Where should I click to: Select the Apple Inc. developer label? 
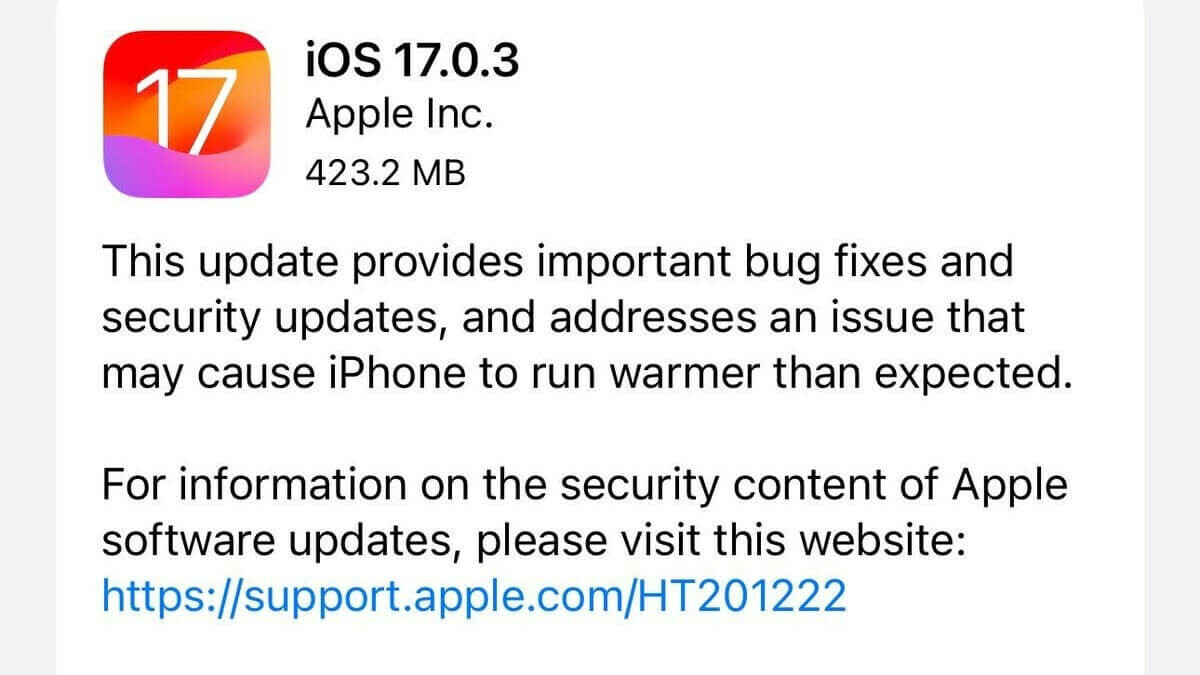pos(400,116)
